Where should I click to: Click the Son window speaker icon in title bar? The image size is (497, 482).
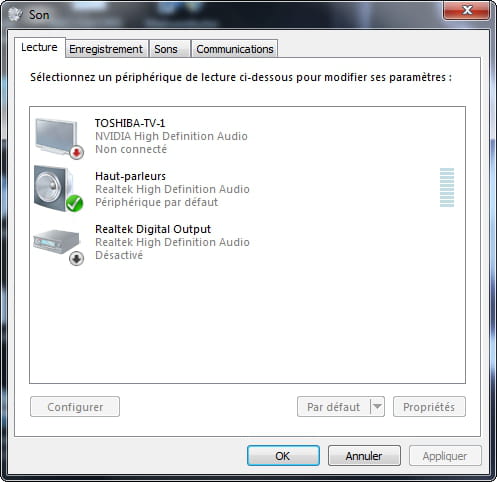pos(15,15)
